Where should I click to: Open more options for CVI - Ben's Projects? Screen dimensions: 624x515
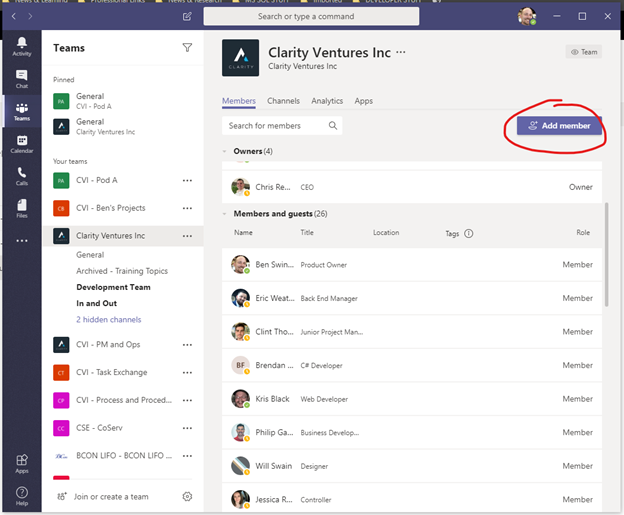(187, 208)
